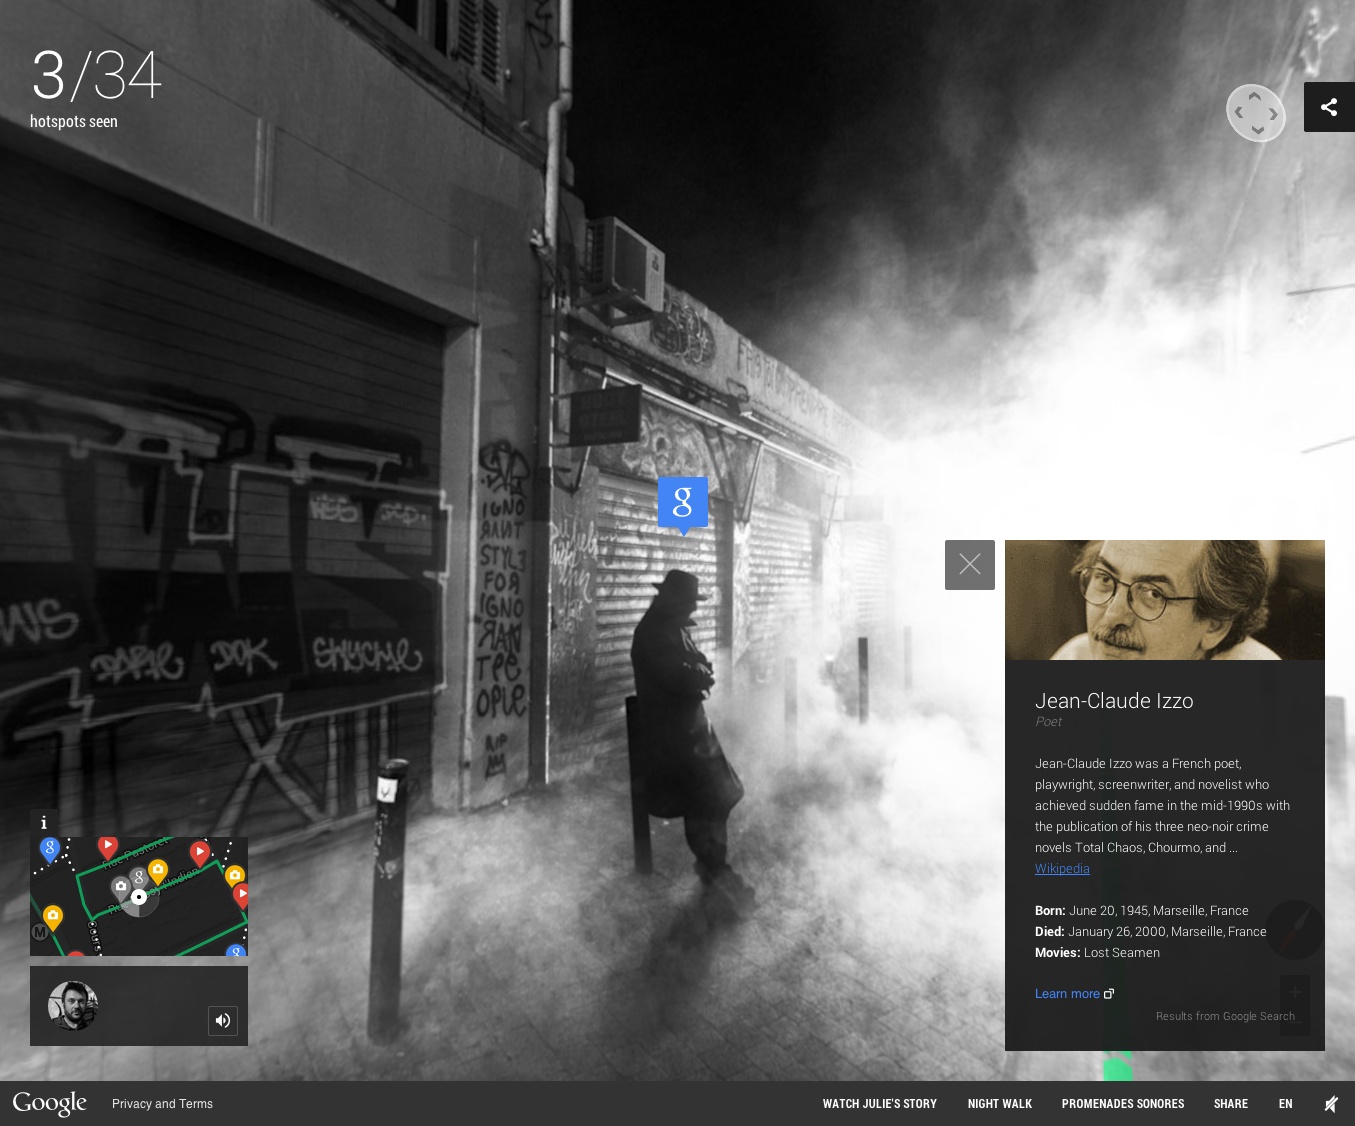This screenshot has width=1355, height=1126.
Task: Open the EN language selector
Action: (1285, 1104)
